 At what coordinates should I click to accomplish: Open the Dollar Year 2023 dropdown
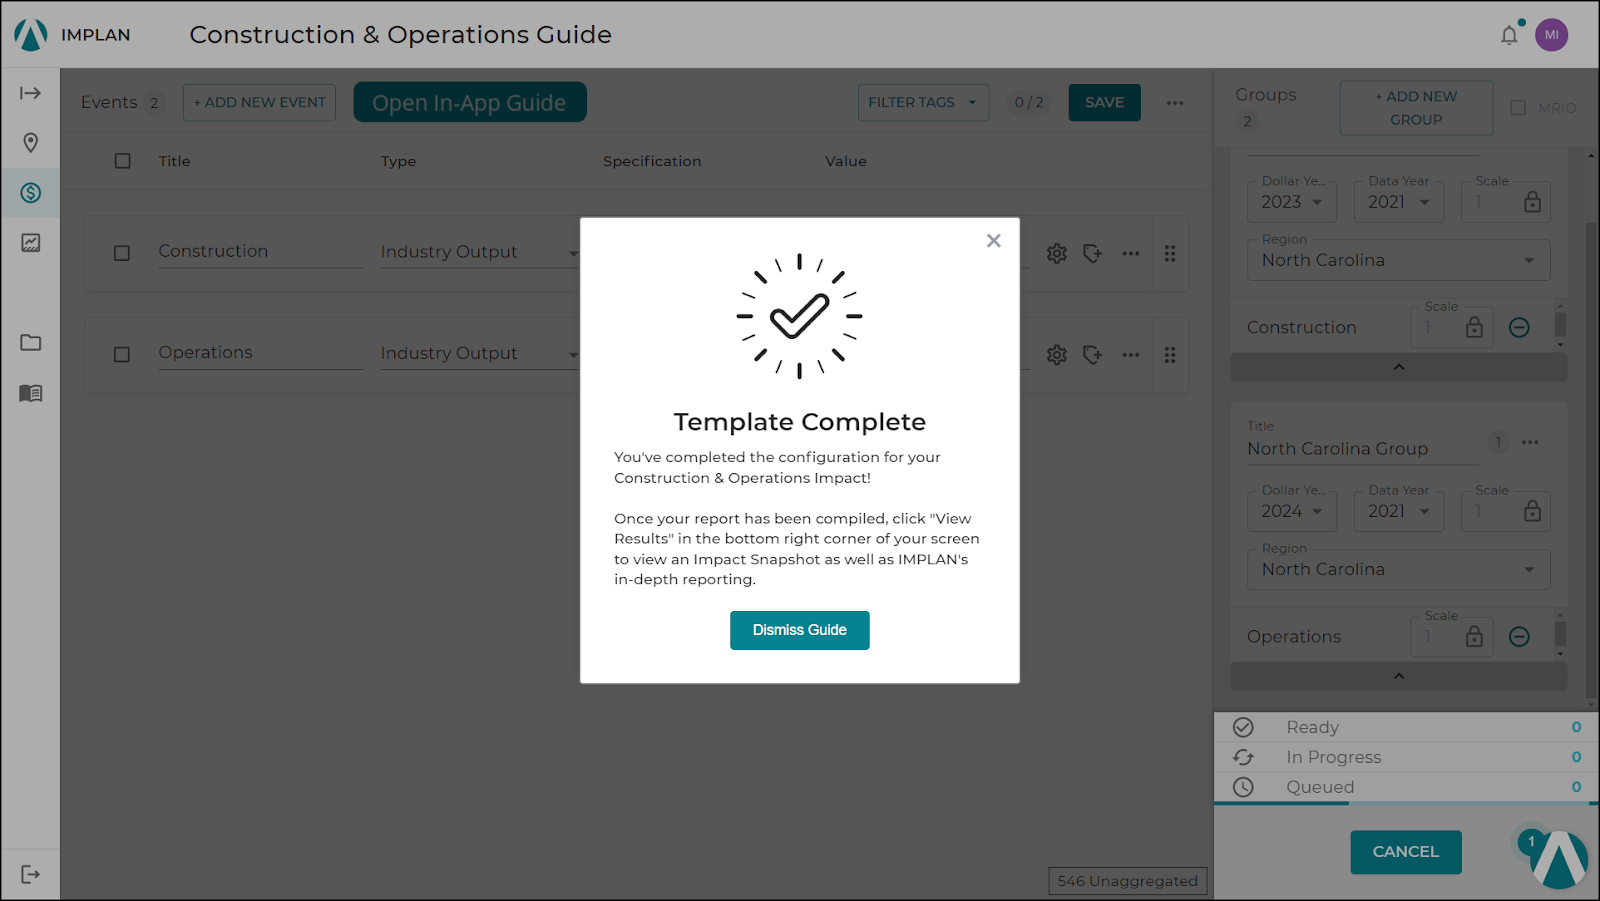pos(1291,202)
